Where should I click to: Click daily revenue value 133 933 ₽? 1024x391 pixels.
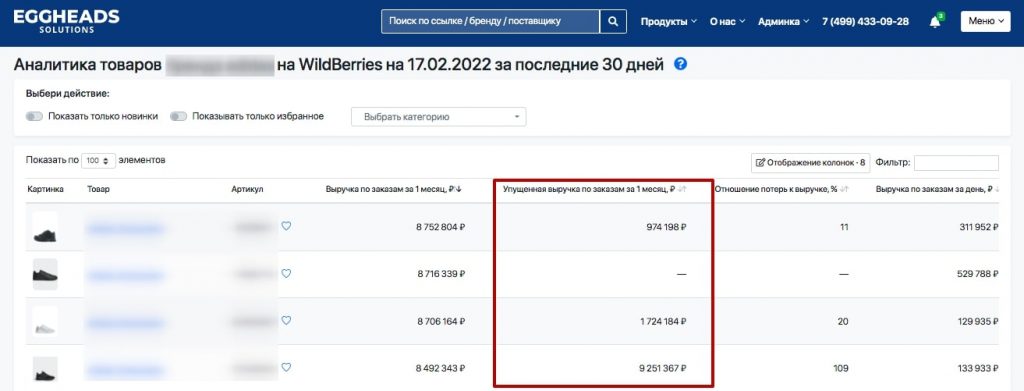(978, 368)
